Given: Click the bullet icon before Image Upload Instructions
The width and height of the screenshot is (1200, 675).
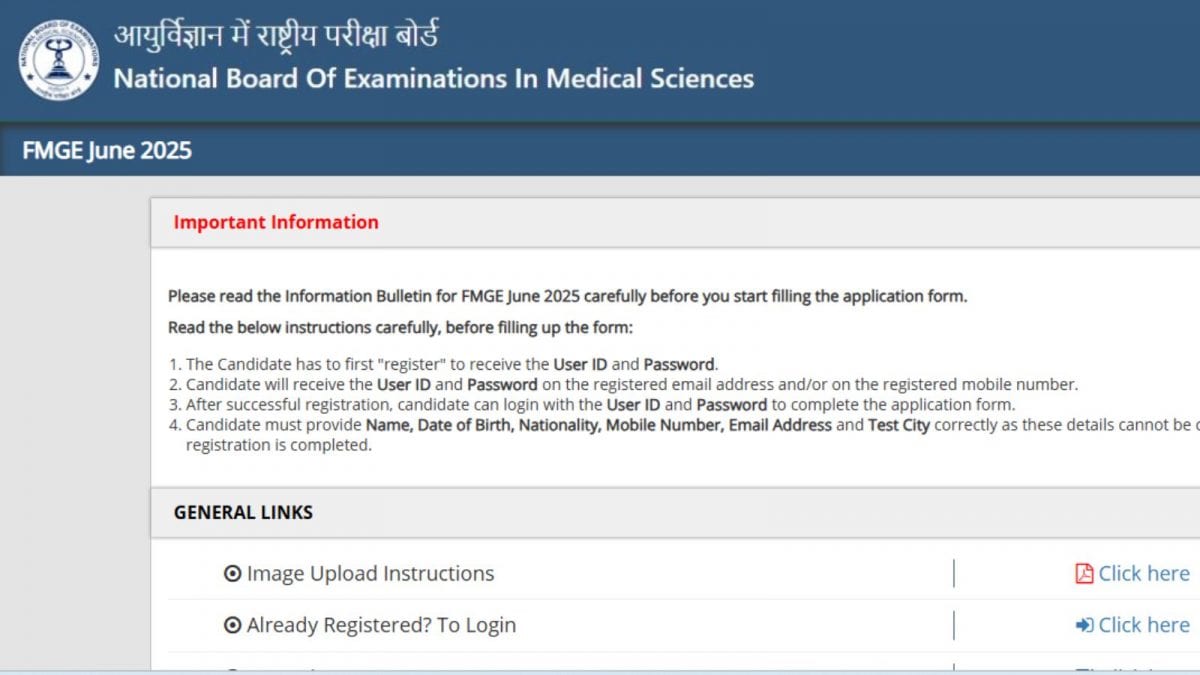Looking at the screenshot, I should 233,574.
